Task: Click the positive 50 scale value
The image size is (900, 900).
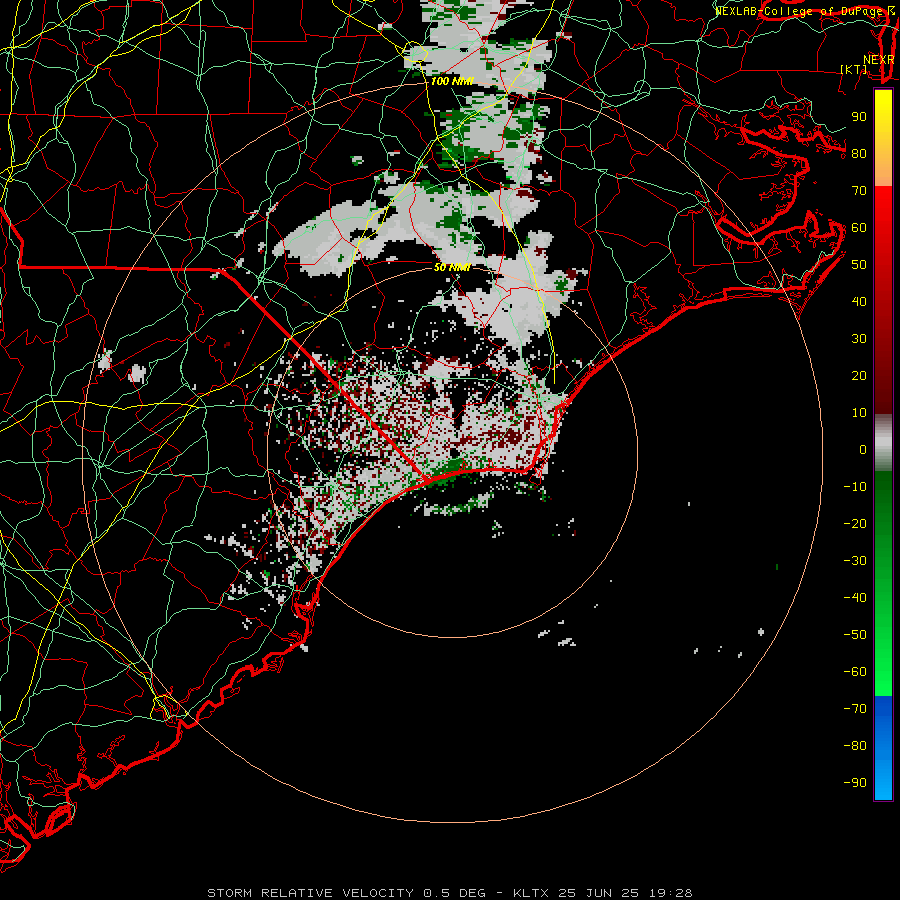Action: (859, 265)
